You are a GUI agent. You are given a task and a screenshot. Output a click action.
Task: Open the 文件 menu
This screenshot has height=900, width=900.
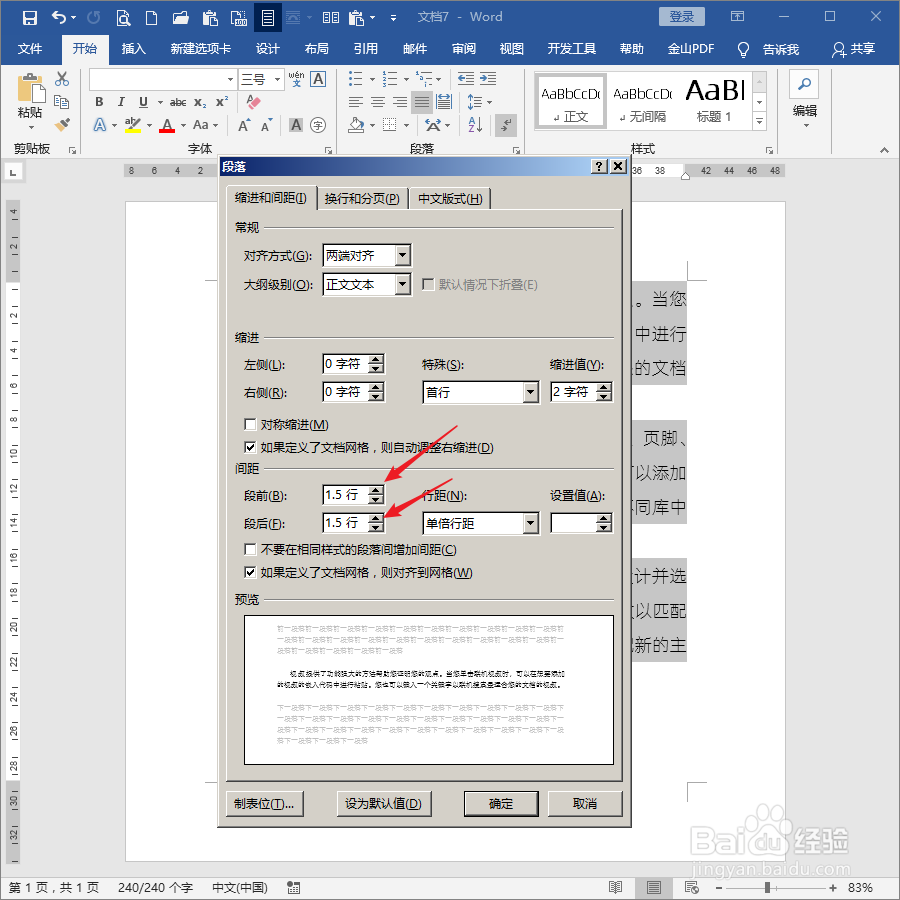pos(30,49)
